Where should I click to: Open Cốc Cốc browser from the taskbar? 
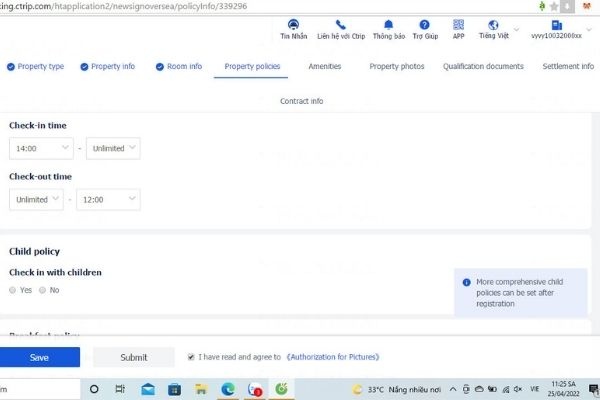click(x=281, y=389)
